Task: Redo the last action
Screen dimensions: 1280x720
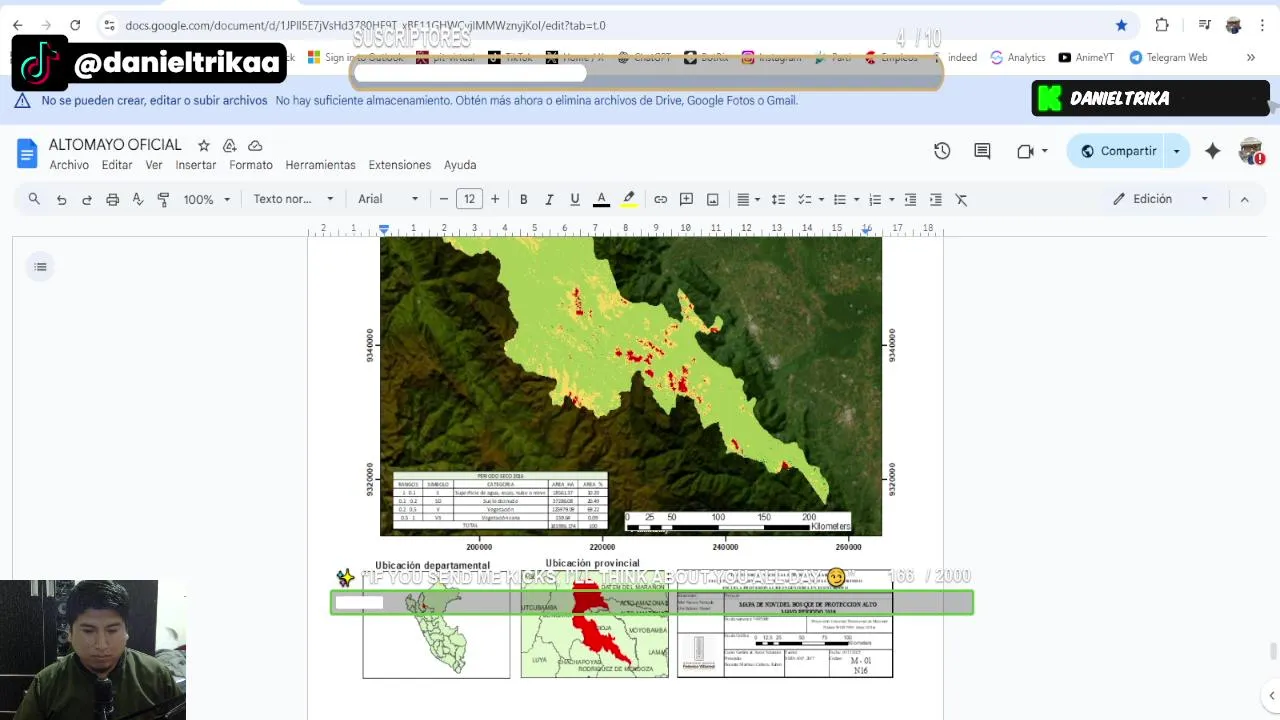Action: [x=87, y=199]
